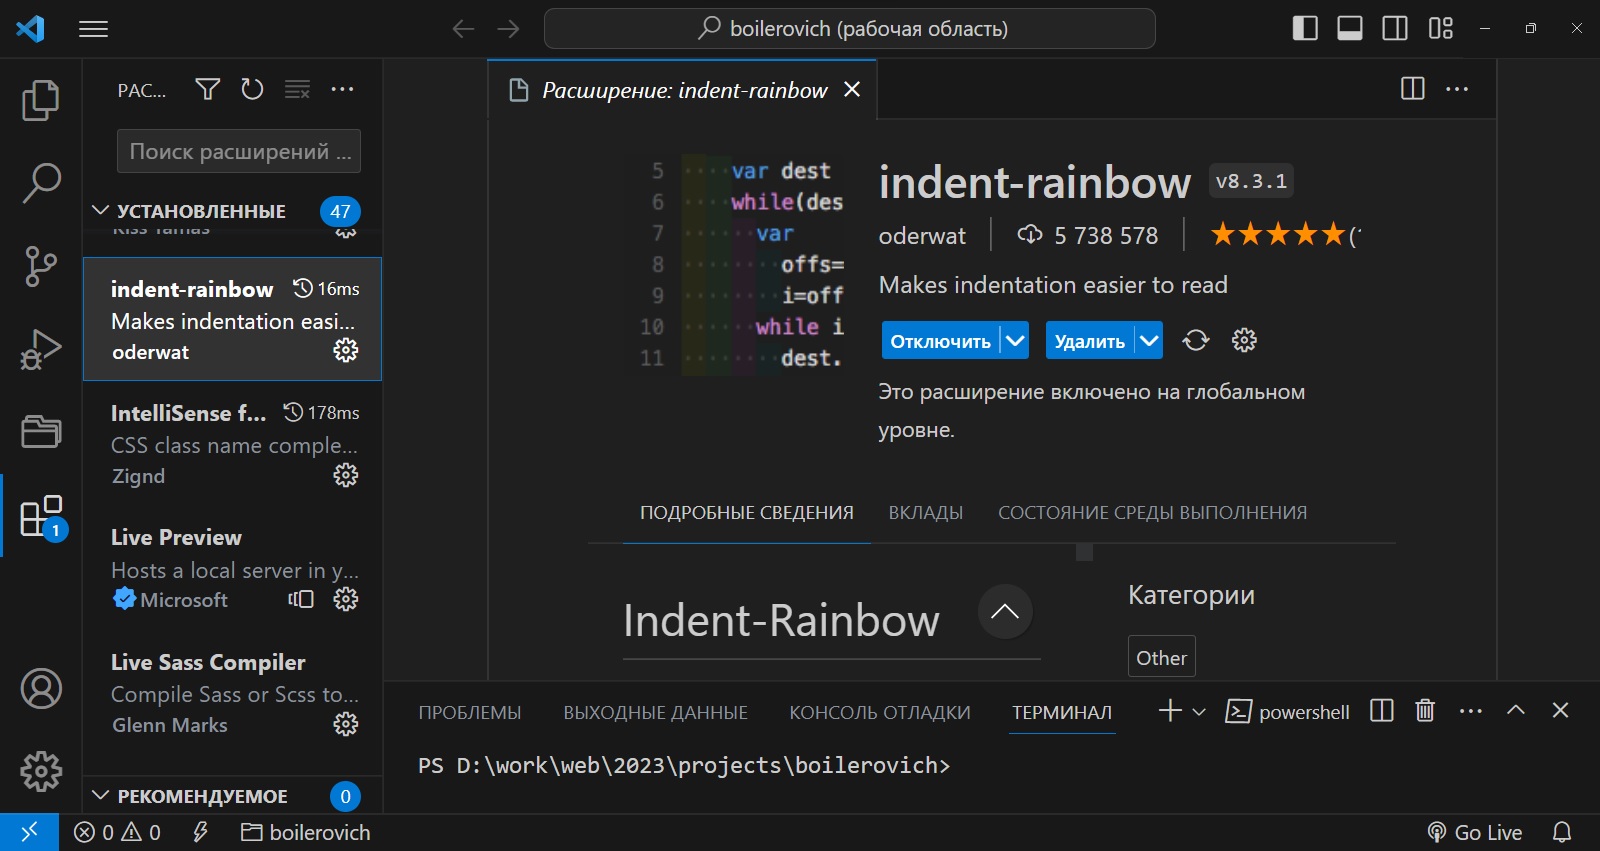Select Live Preview extension

tap(232, 568)
